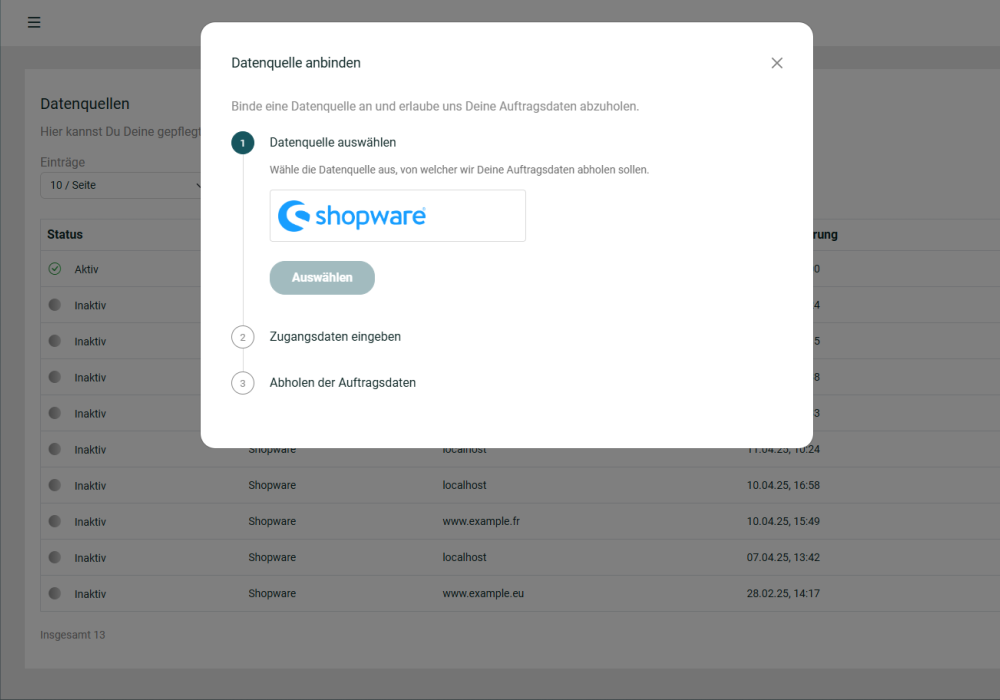Image resolution: width=1000 pixels, height=700 pixels.
Task: Click the "www.example.eu" domain cell
Action: click(483, 594)
